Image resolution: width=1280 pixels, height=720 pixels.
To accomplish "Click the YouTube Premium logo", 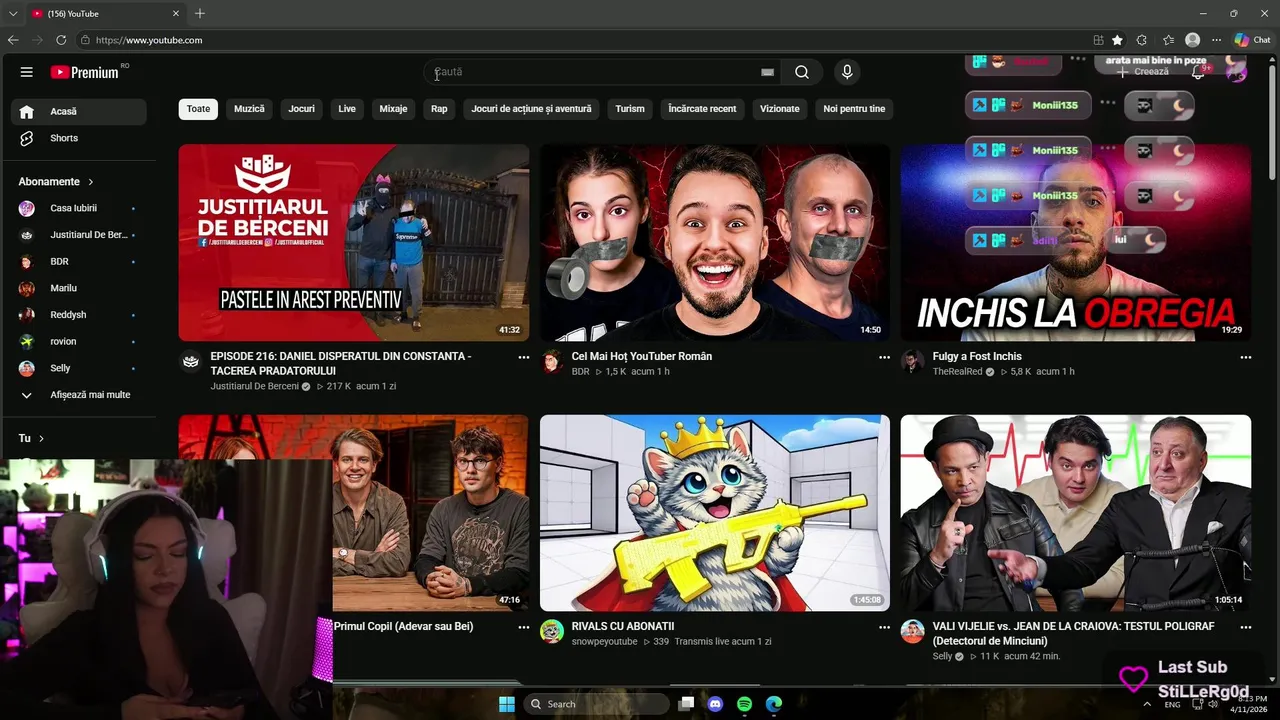I will click(85, 72).
